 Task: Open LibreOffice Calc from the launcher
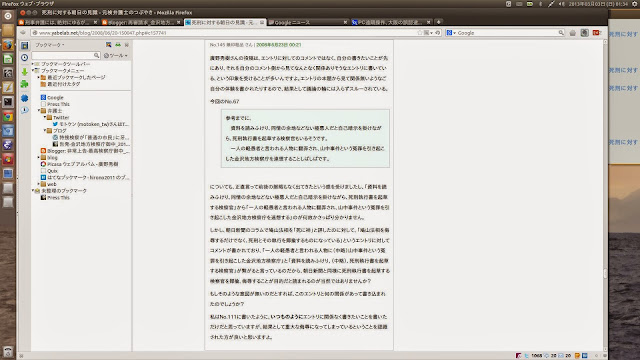[8, 59]
